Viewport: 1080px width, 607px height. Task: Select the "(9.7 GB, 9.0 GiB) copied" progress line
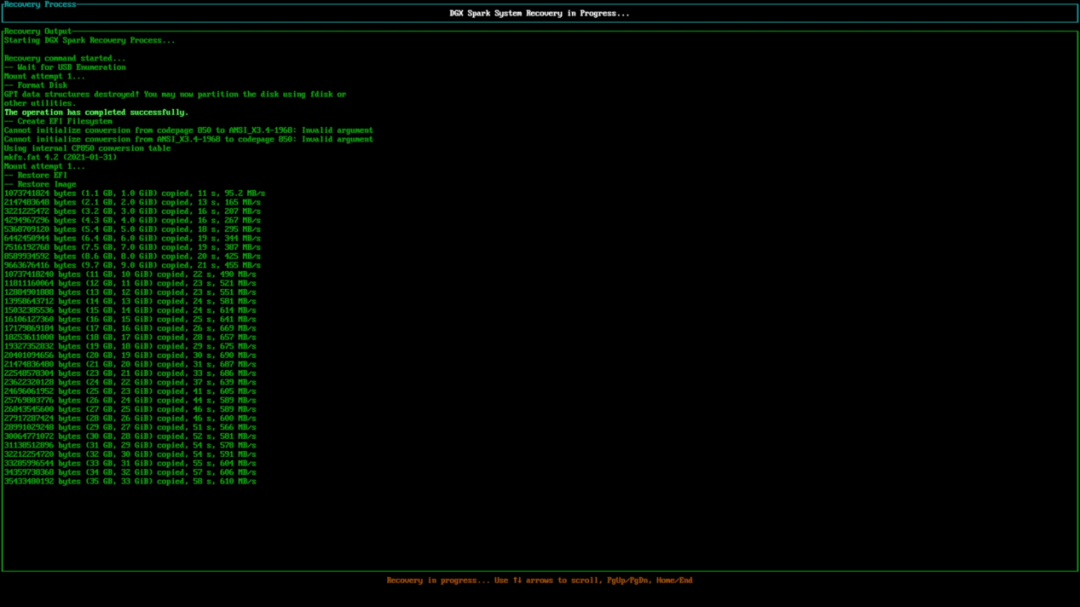132,265
